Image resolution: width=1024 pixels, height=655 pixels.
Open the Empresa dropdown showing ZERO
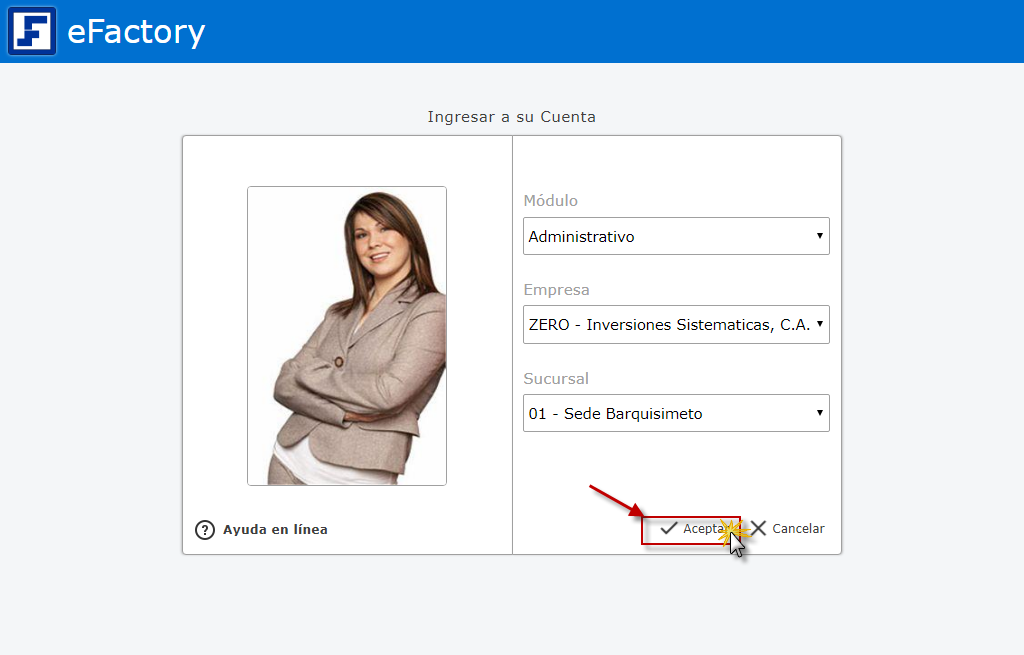[x=676, y=325]
